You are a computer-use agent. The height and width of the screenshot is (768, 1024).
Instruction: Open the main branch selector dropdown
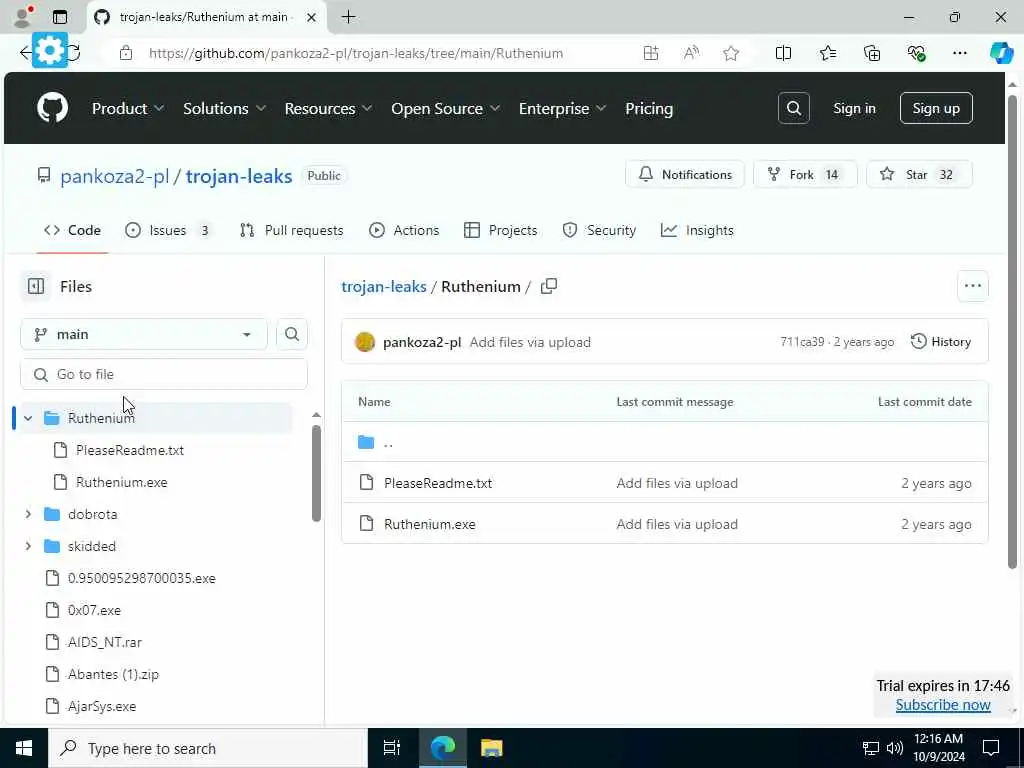point(144,334)
